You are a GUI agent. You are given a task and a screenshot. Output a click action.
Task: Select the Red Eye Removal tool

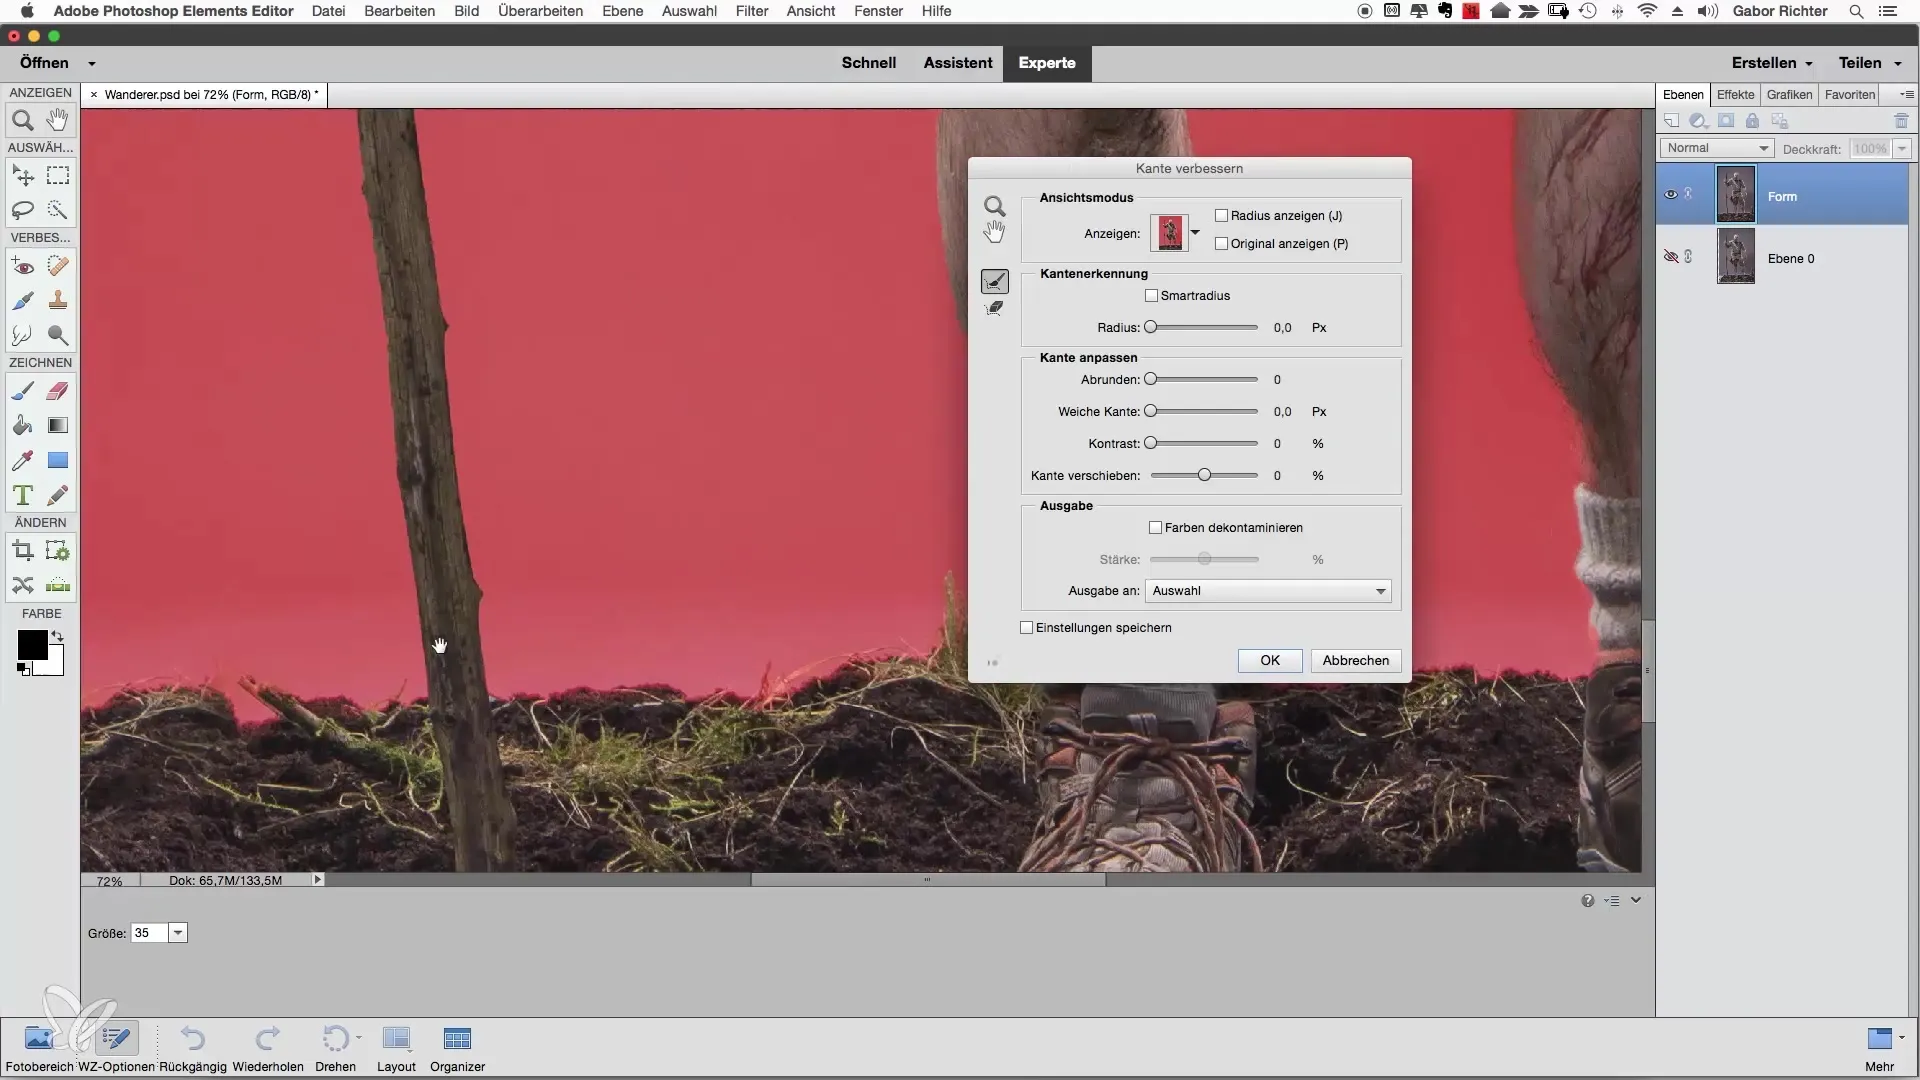[x=22, y=266]
